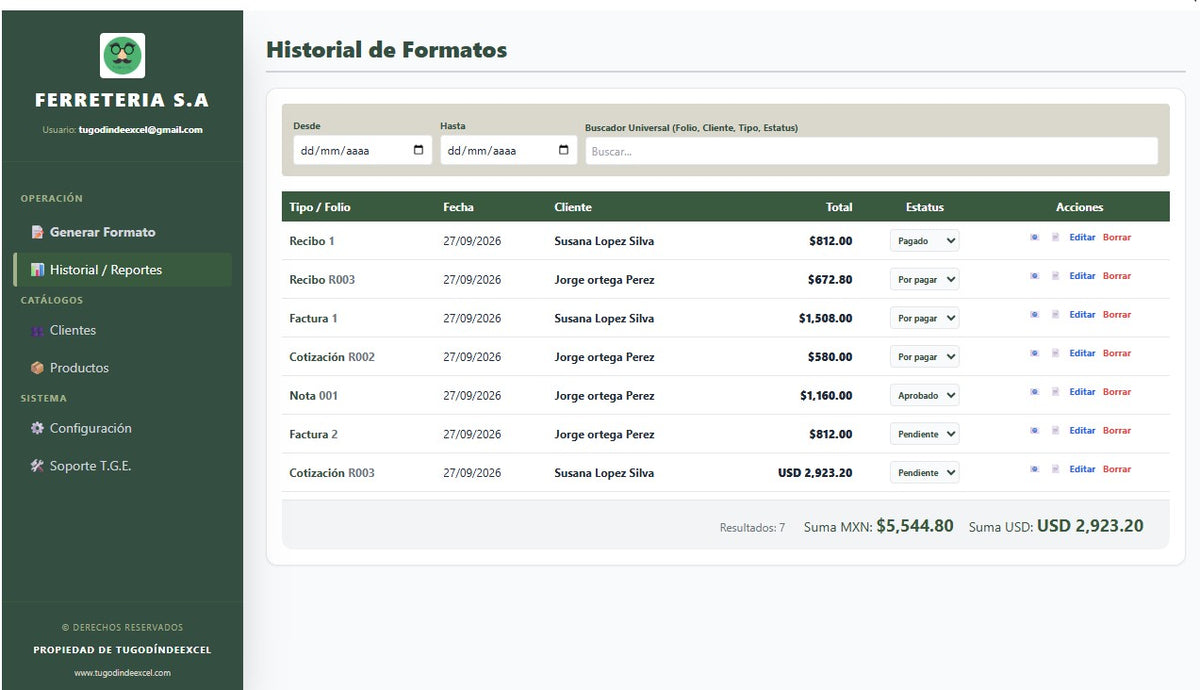The image size is (1200, 690).
Task: Open status dropdown for Factura 1
Action: (x=924, y=318)
